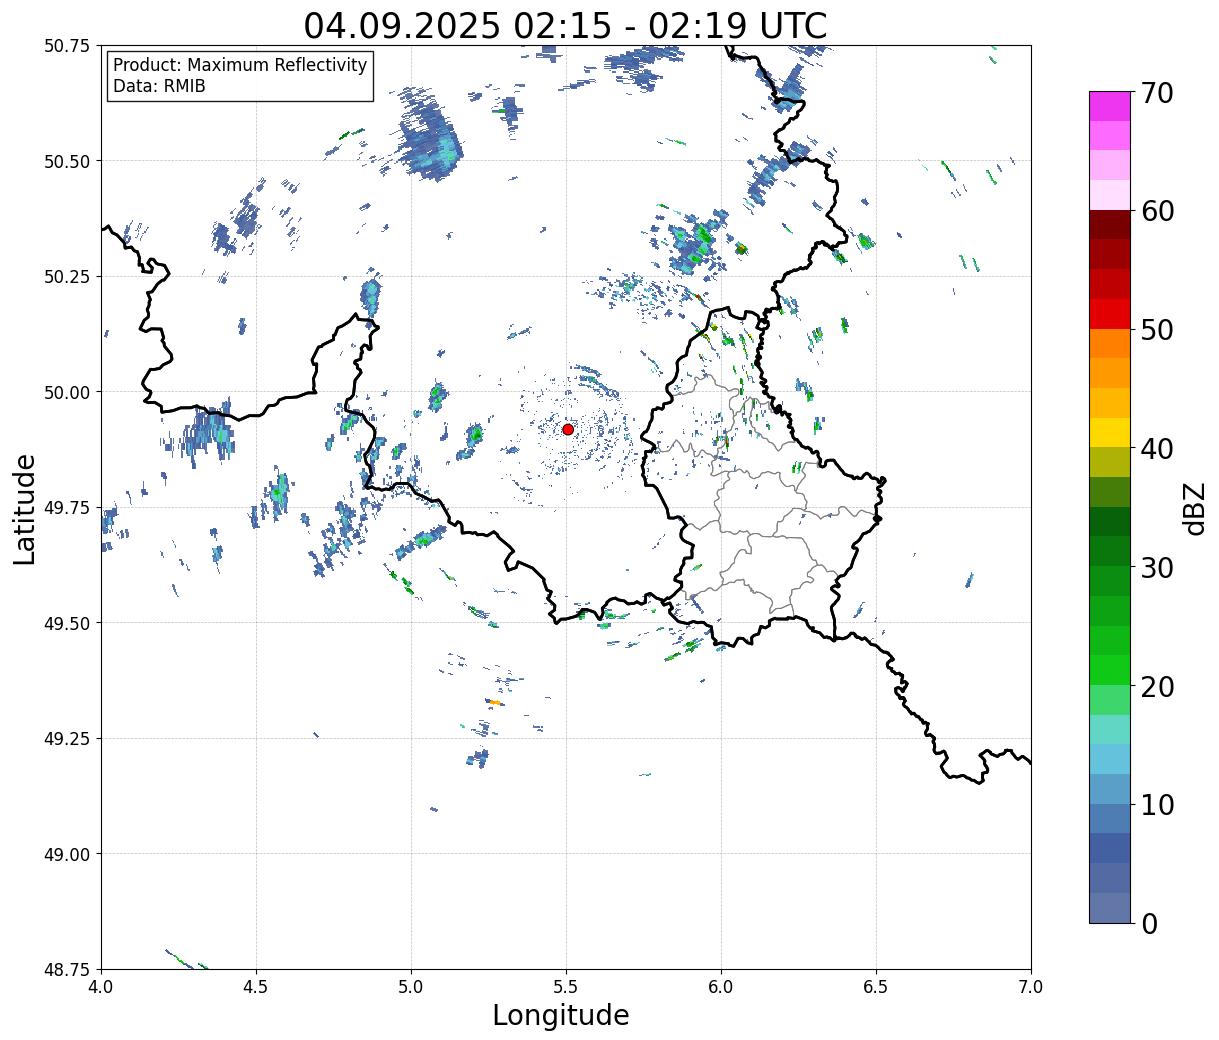This screenshot has height=1040, width=1219.
Task: Click the red radar location marker
Action: [x=567, y=429]
